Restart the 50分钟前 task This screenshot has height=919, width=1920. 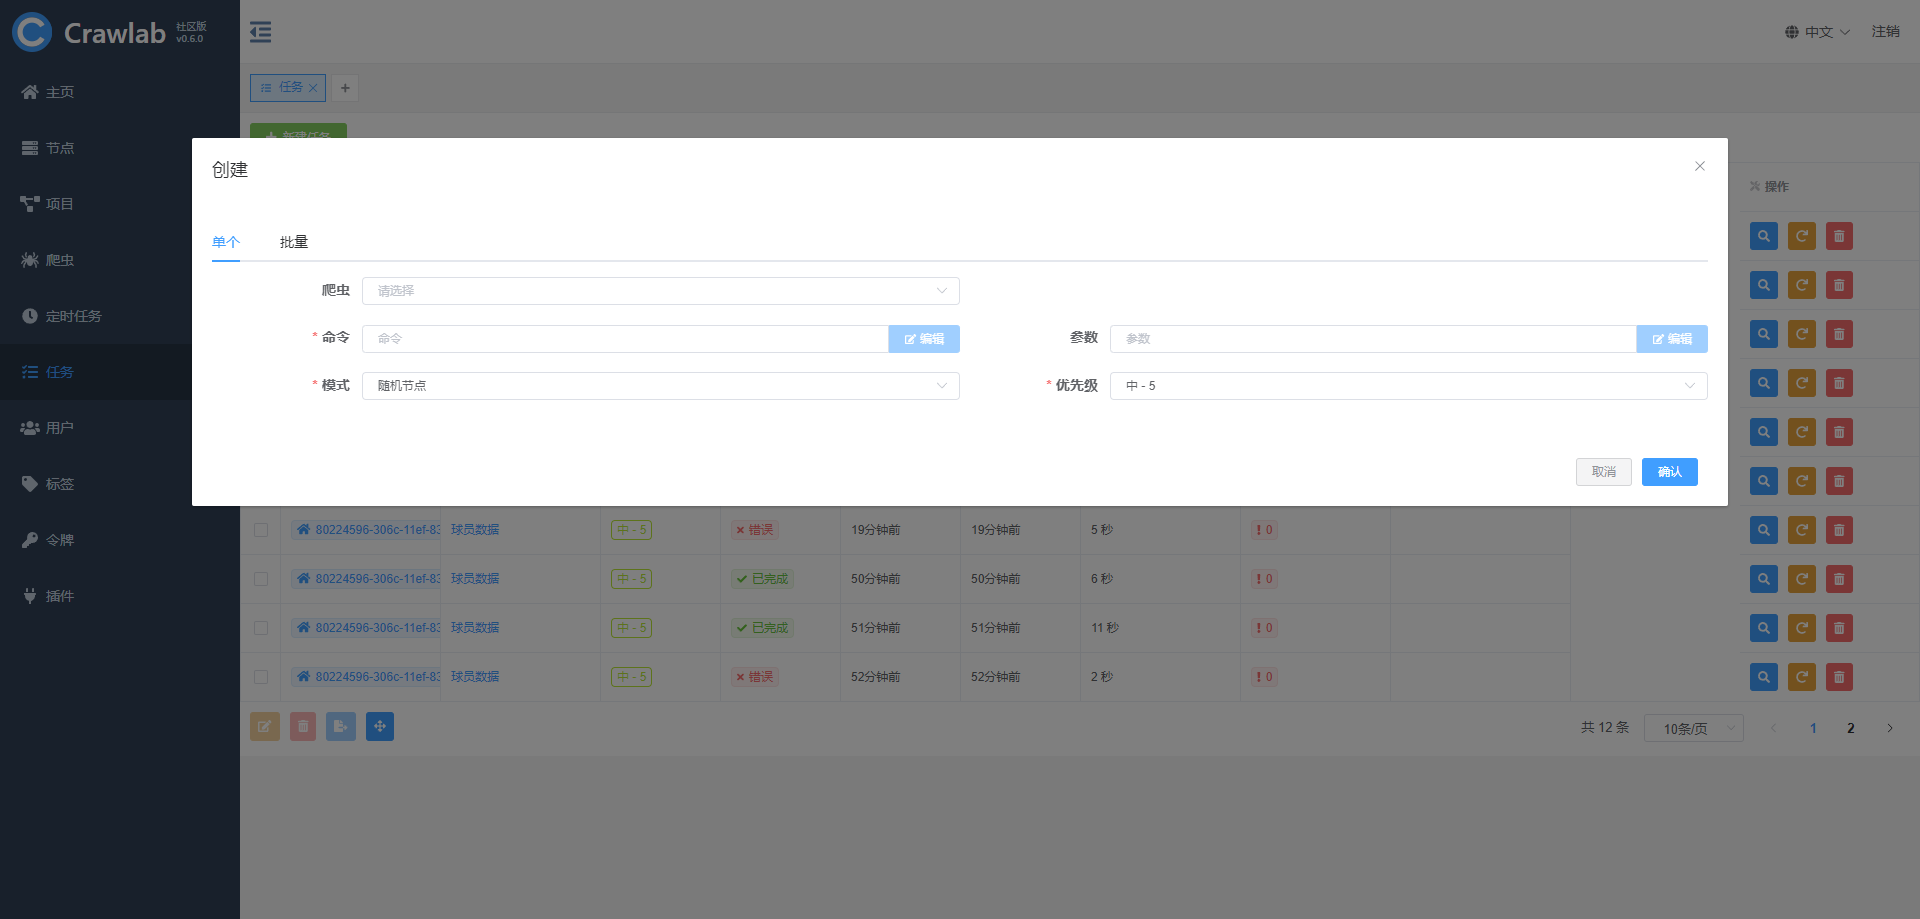1802,579
